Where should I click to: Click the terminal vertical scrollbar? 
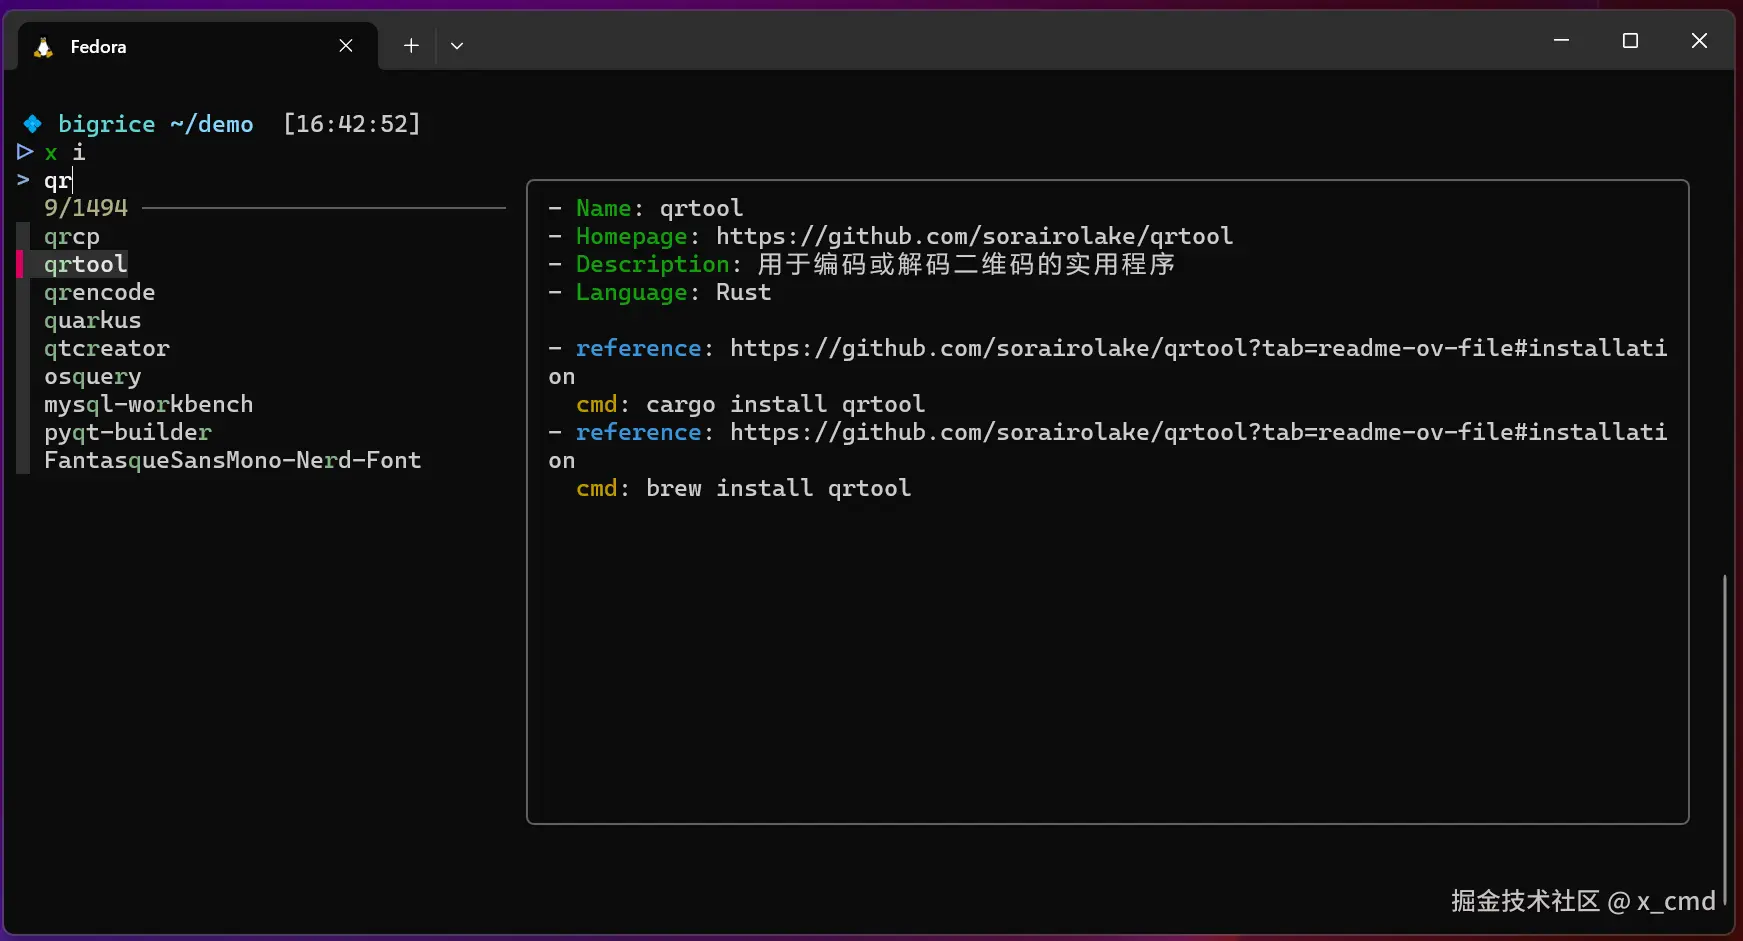tap(1725, 741)
